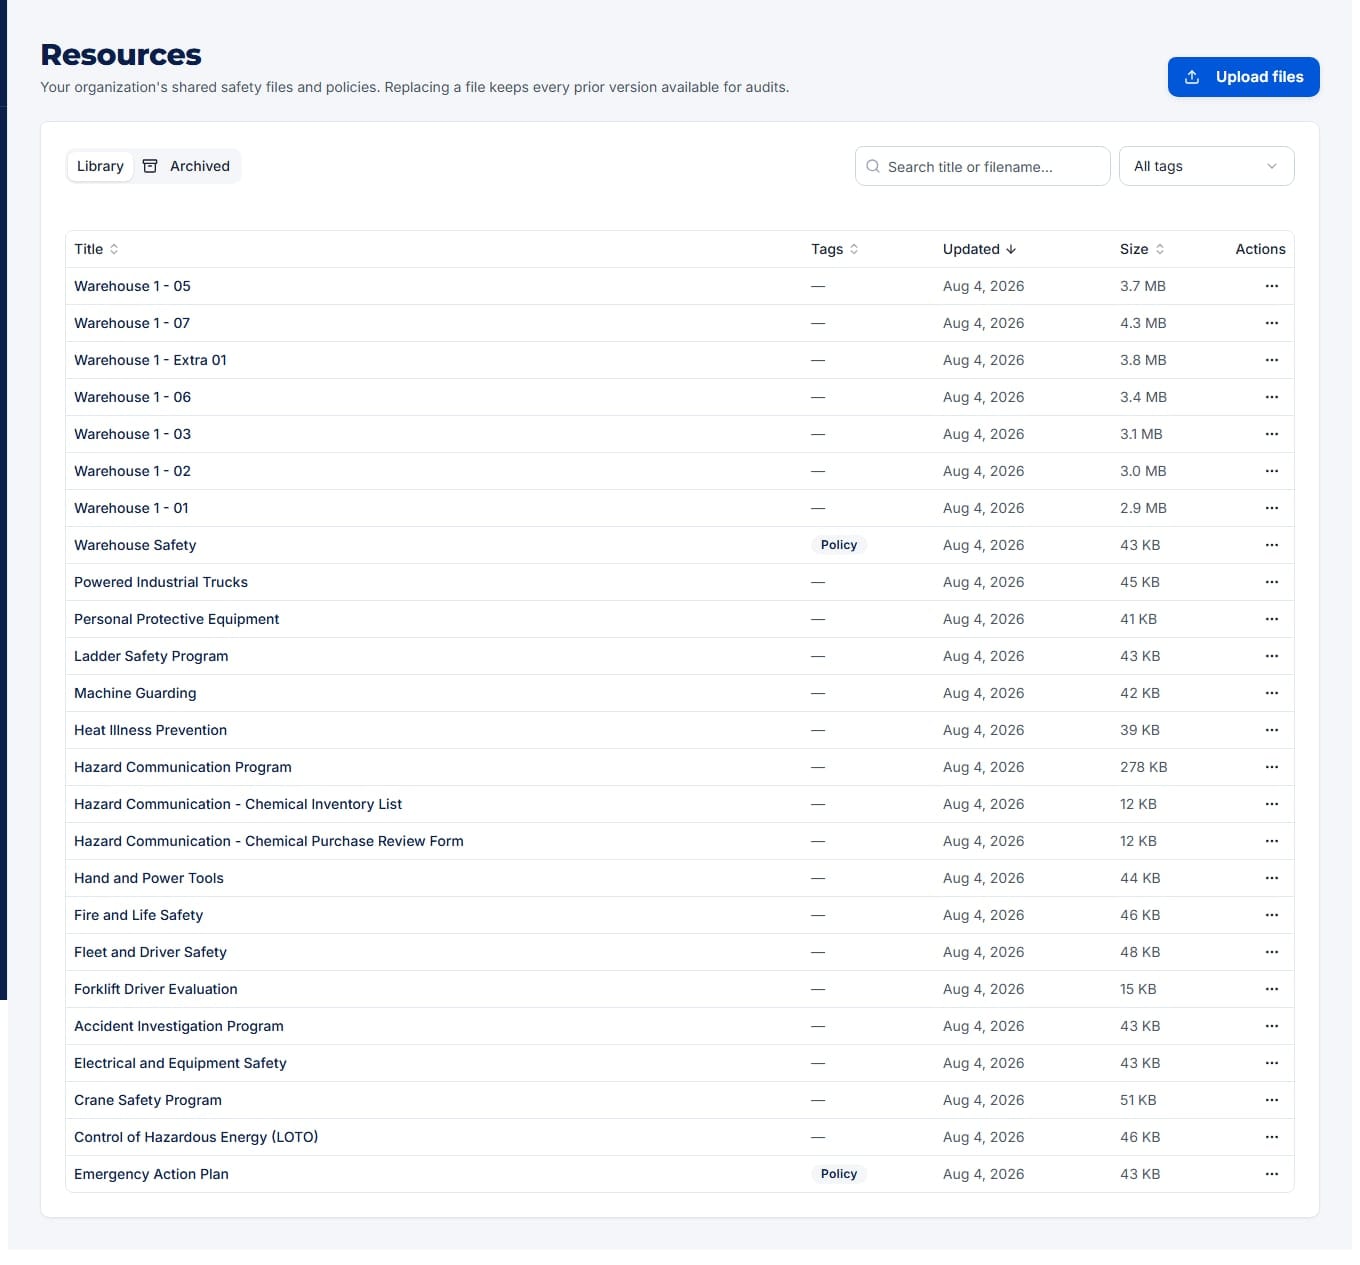Sort table by Title column

pyautogui.click(x=96, y=249)
